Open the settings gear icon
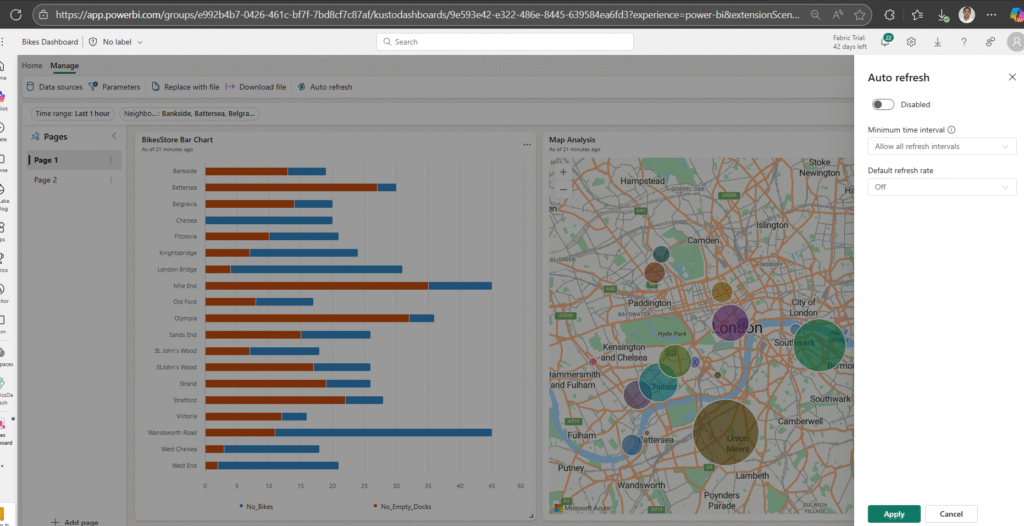The image size is (1024, 526). click(912, 42)
